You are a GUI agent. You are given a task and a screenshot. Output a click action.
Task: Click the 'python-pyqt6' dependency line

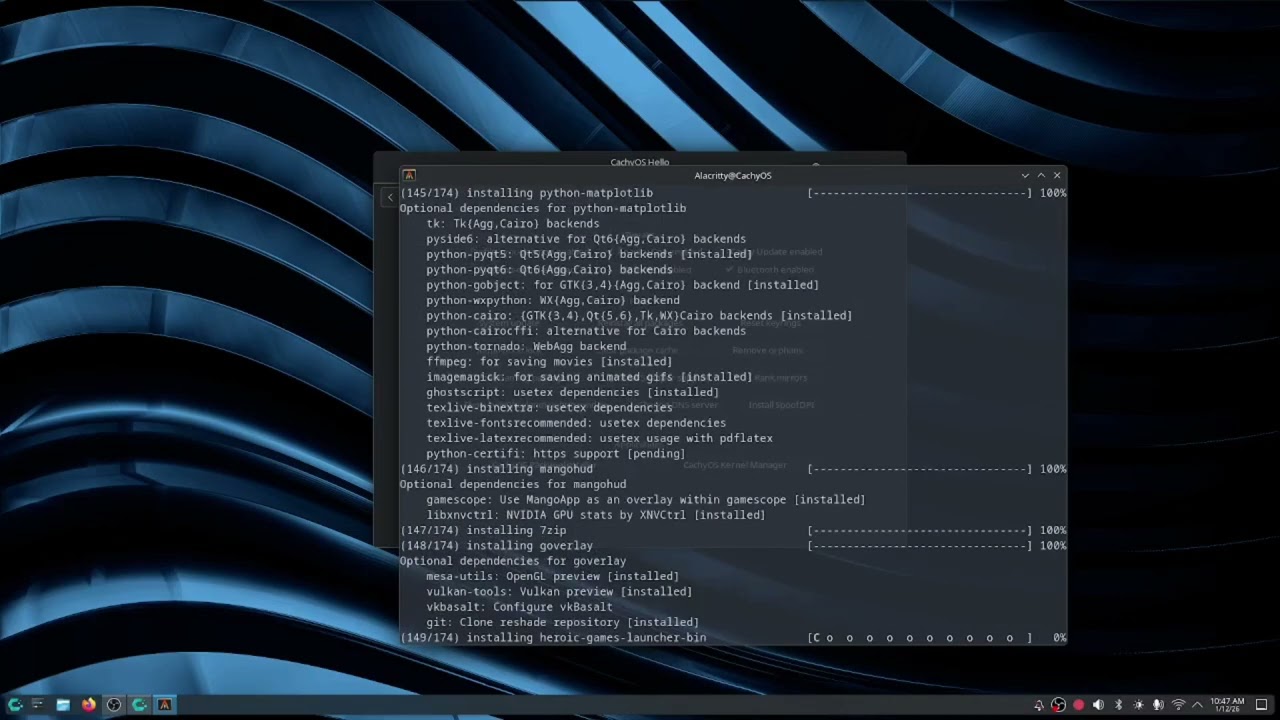click(549, 270)
